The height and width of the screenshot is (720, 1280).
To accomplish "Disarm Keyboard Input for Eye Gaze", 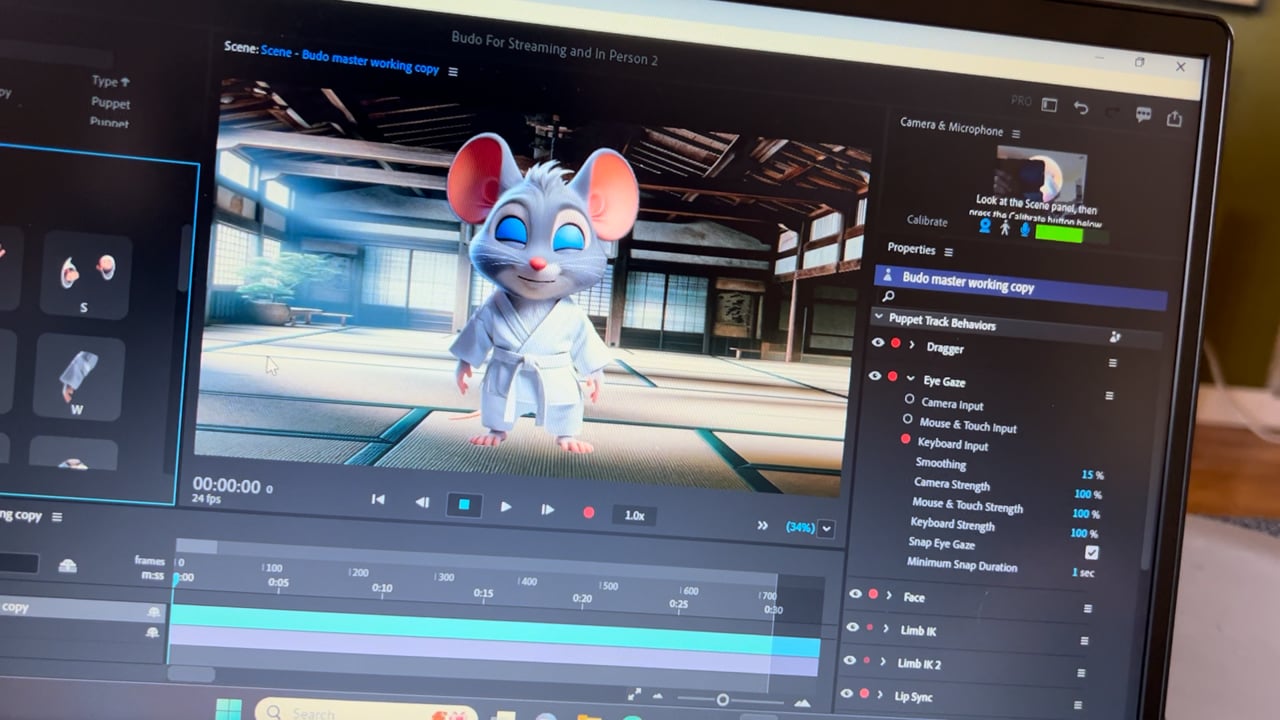I will point(906,440).
